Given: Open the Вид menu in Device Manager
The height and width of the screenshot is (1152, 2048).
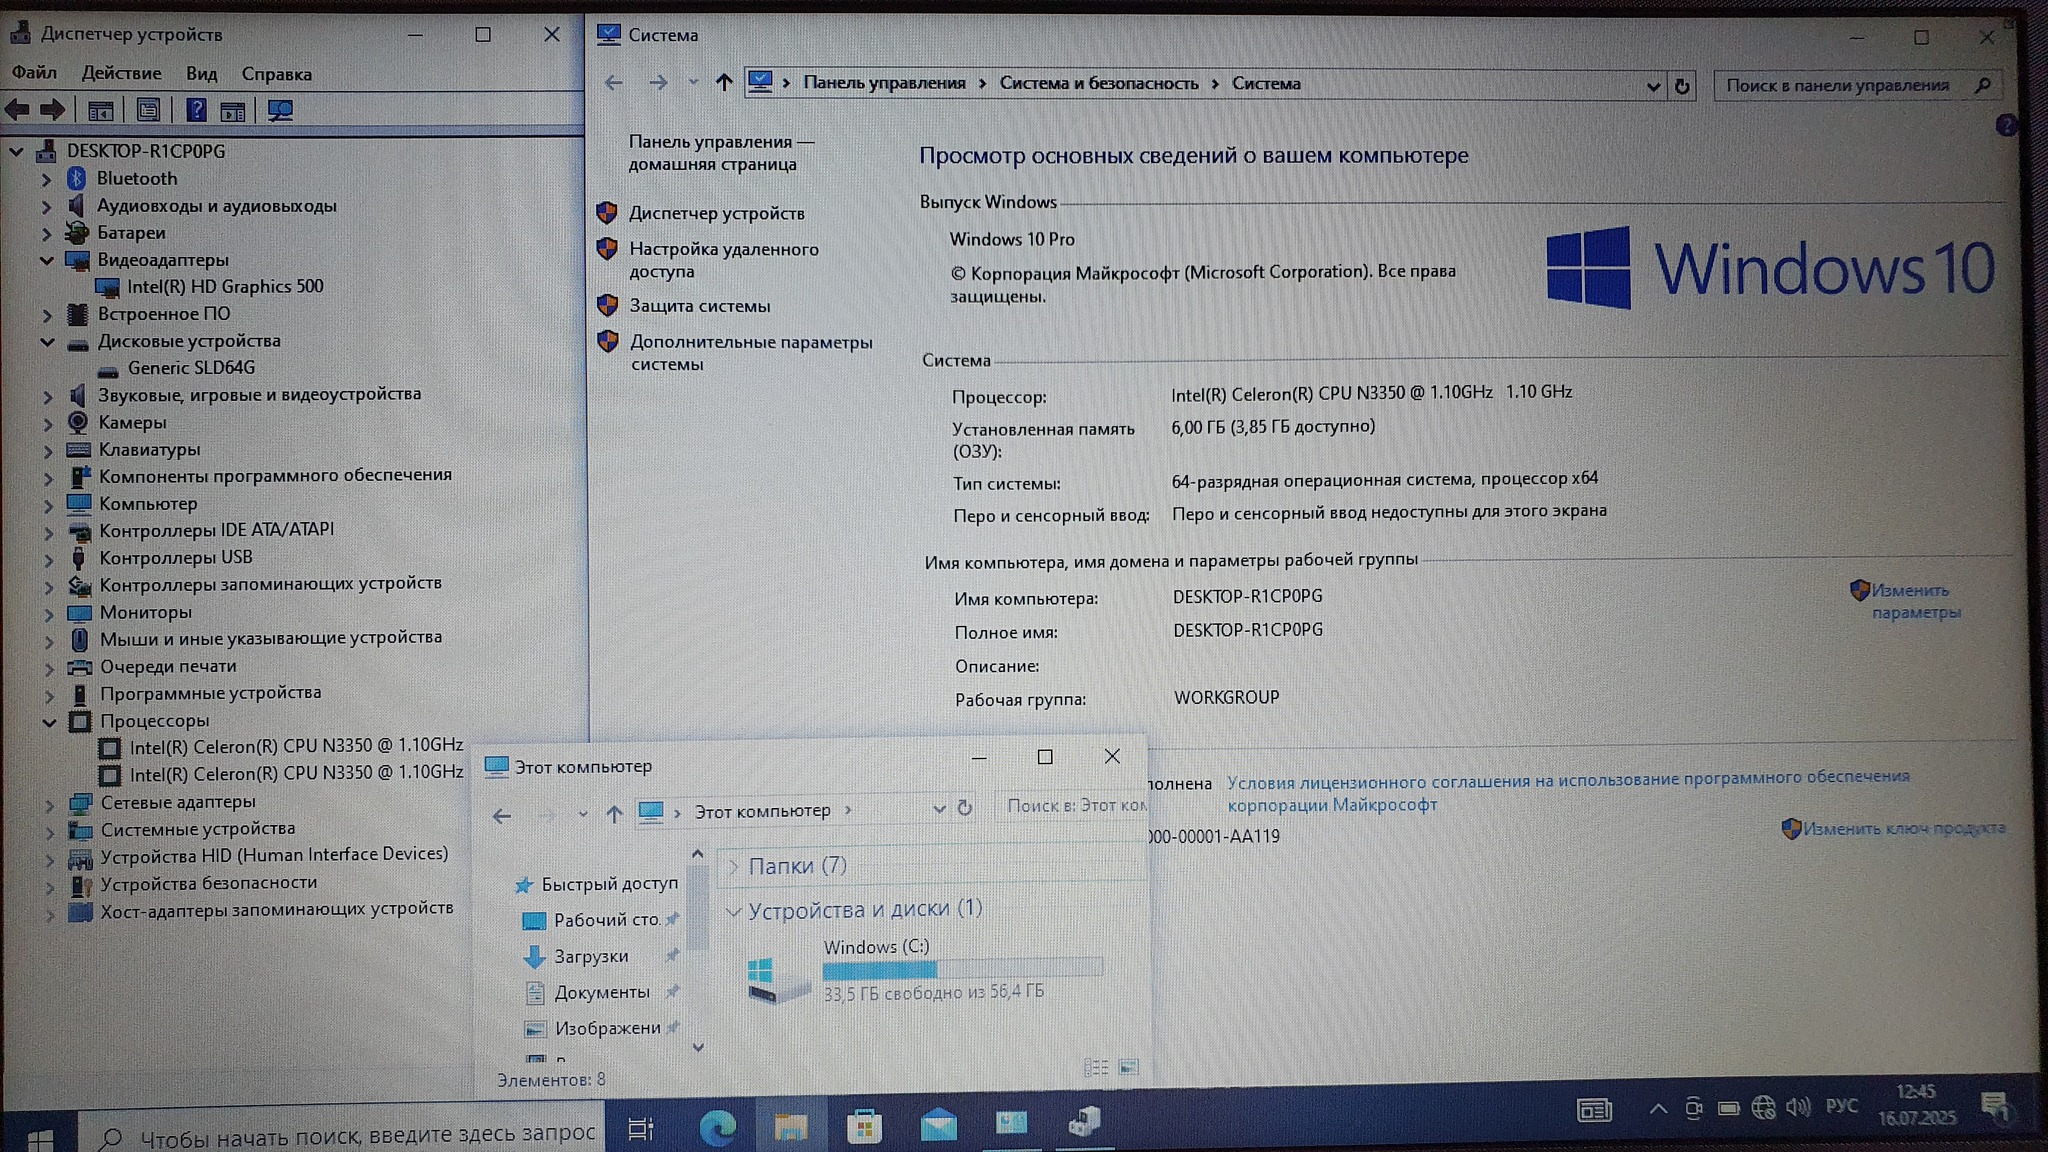Looking at the screenshot, I should 201,73.
